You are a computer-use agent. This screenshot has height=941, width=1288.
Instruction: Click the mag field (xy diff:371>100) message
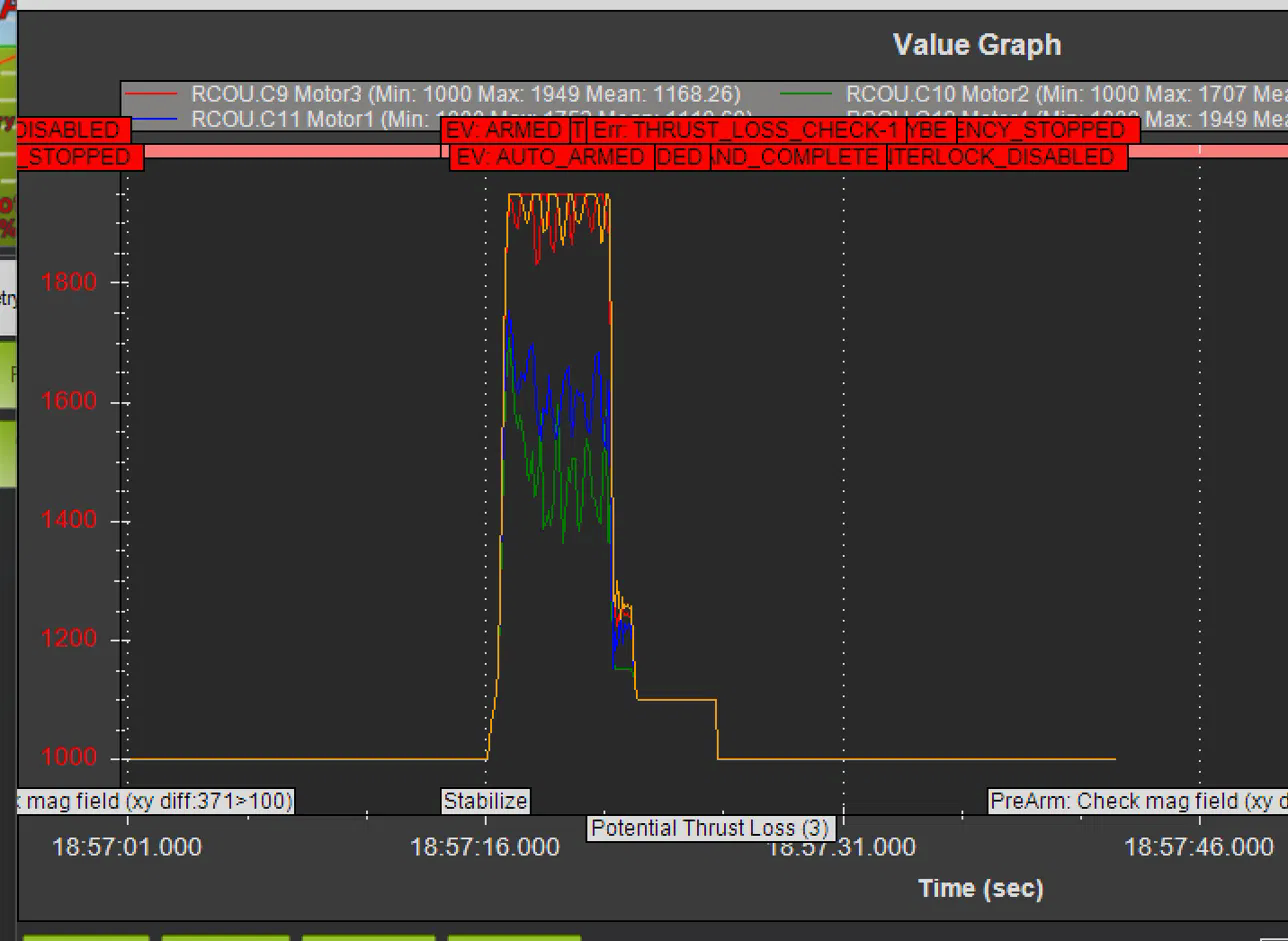click(156, 801)
